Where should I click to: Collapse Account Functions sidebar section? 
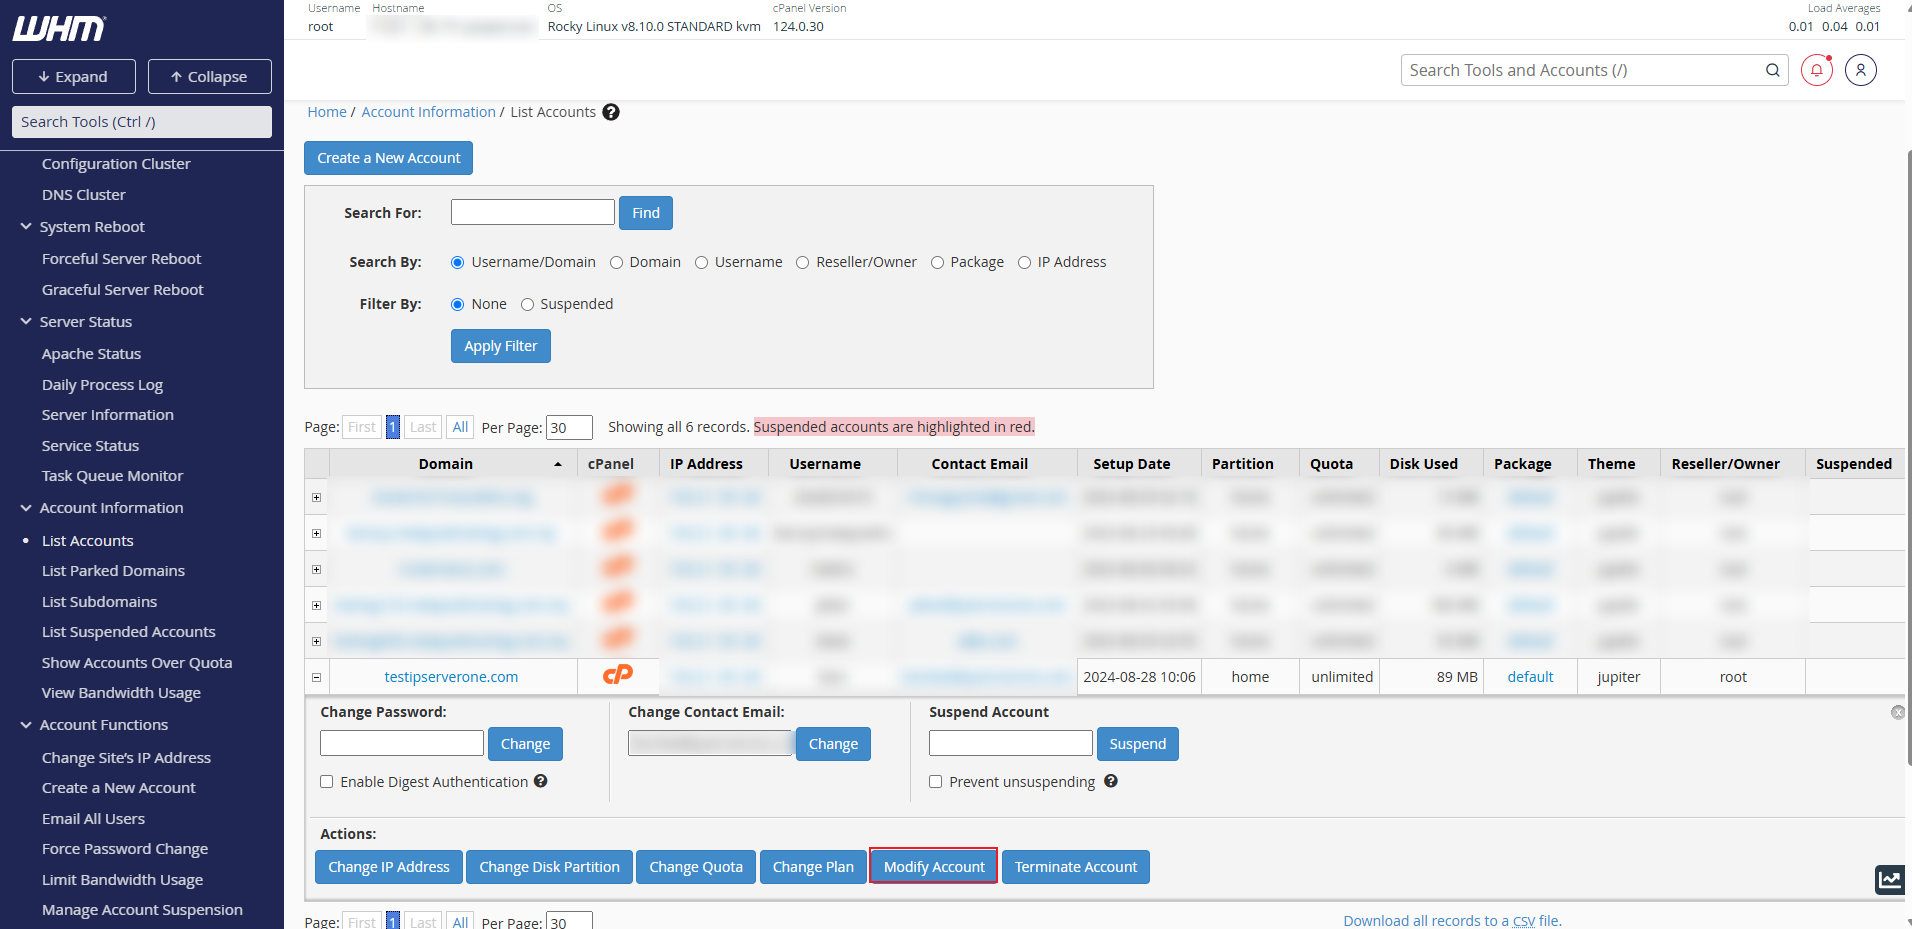click(26, 725)
